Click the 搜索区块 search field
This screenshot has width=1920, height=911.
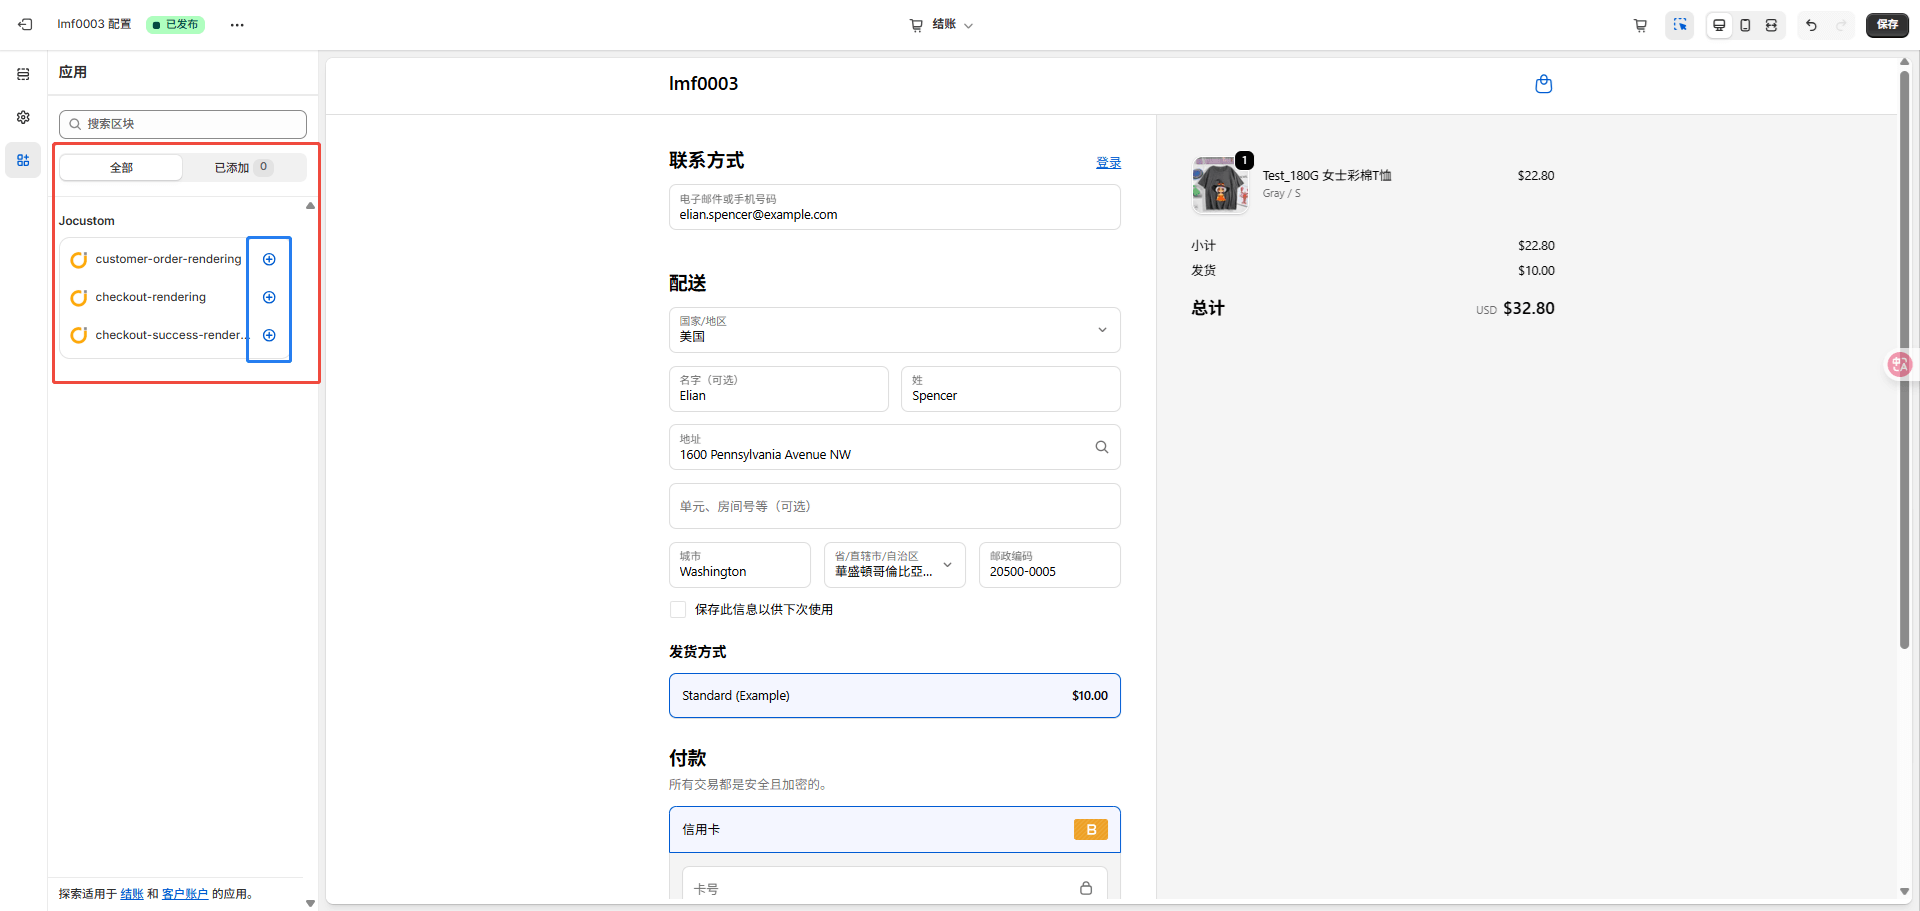183,124
